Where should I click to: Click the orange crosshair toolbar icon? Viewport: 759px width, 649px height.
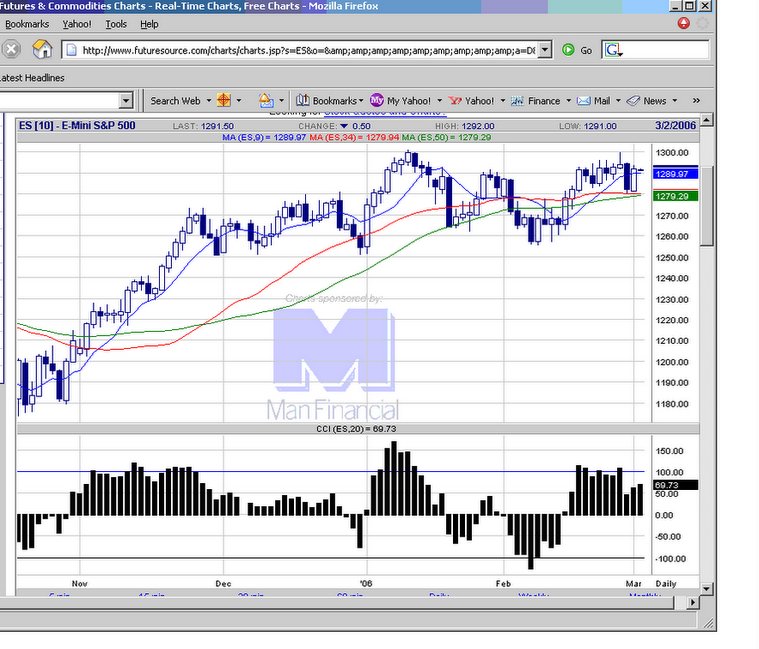[x=224, y=100]
